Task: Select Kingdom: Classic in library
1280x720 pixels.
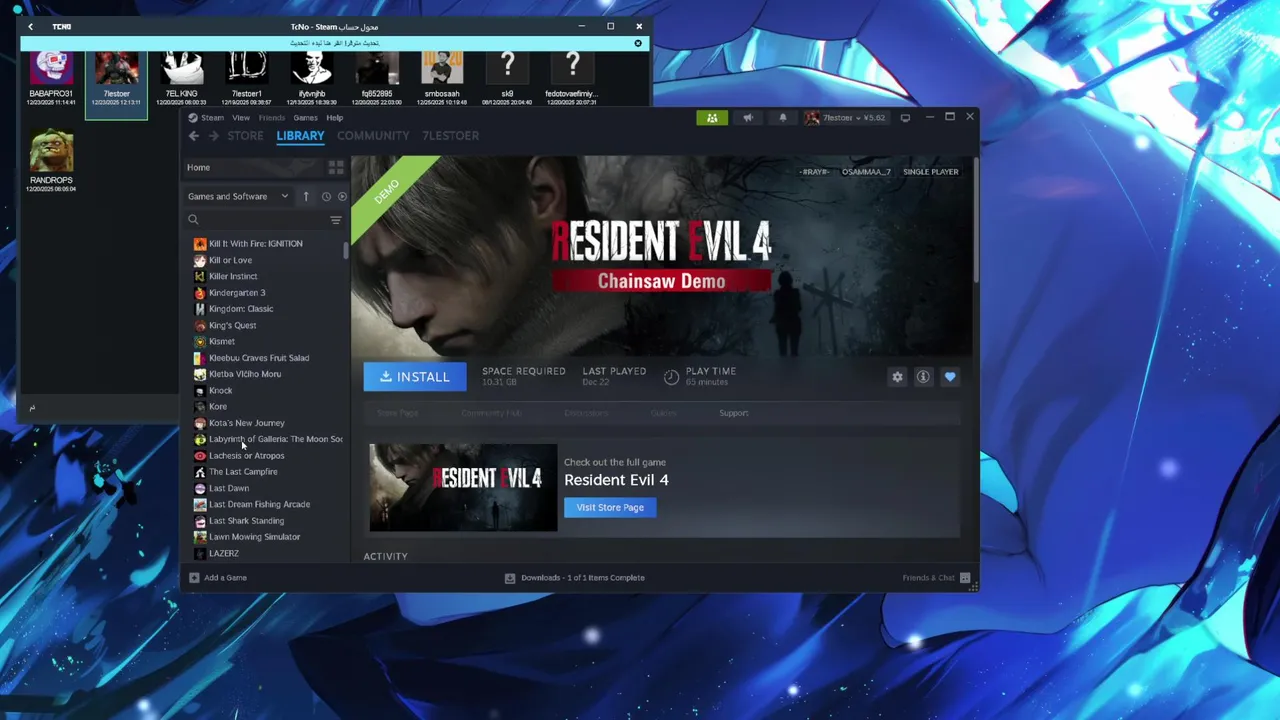Action: coord(241,309)
